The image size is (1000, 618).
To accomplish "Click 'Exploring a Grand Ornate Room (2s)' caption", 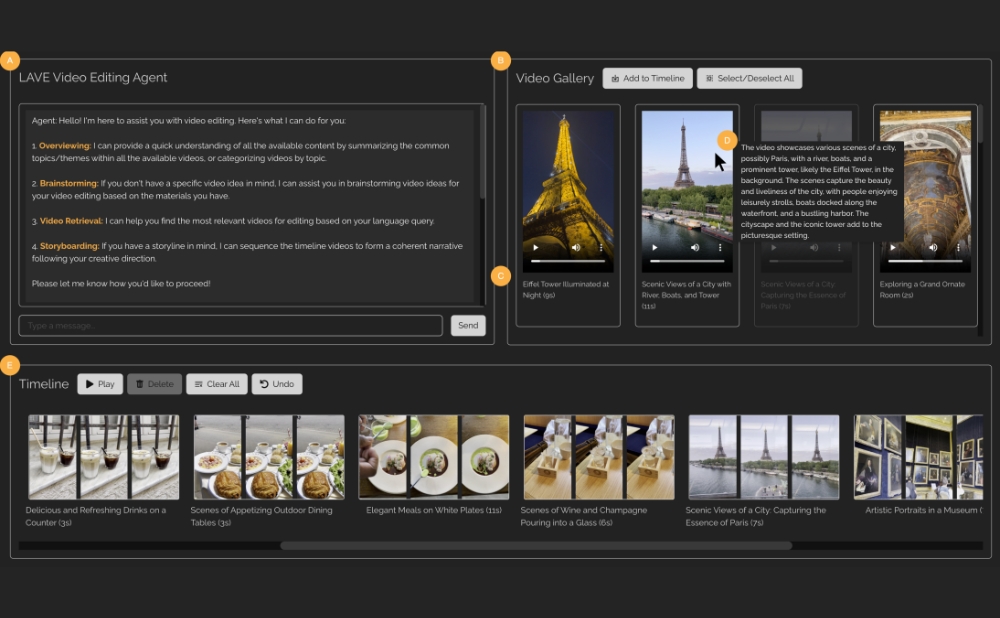I will [x=922, y=290].
